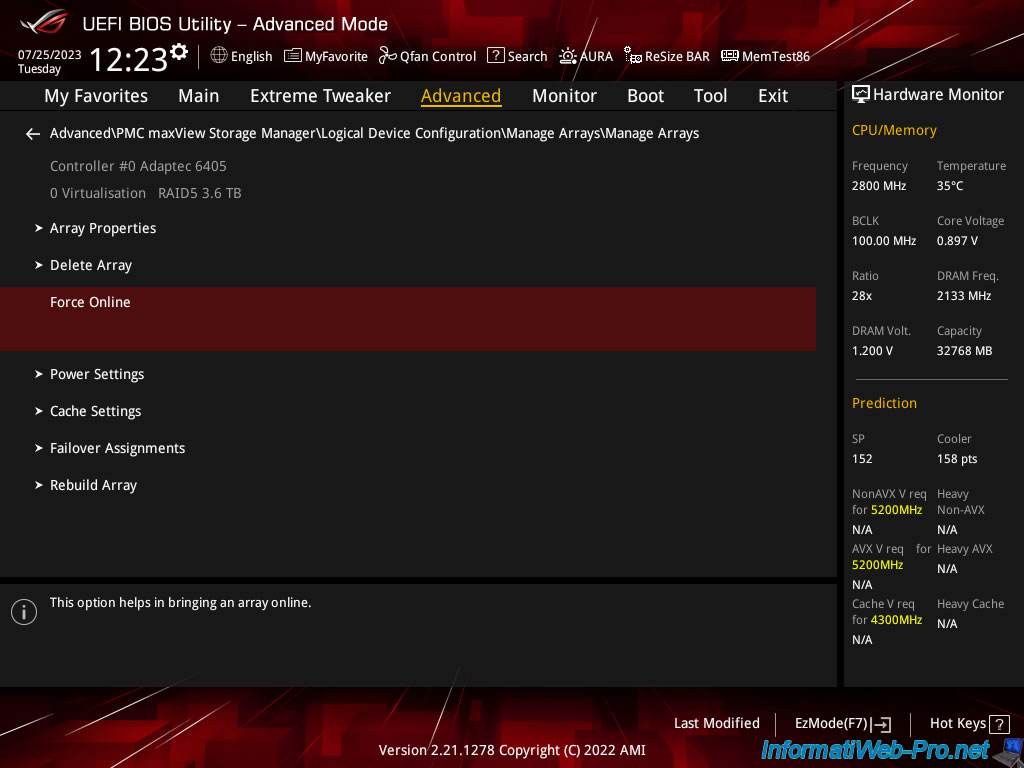This screenshot has width=1024, height=768.
Task: Click the Hardware Monitor title
Action: pos(938,95)
